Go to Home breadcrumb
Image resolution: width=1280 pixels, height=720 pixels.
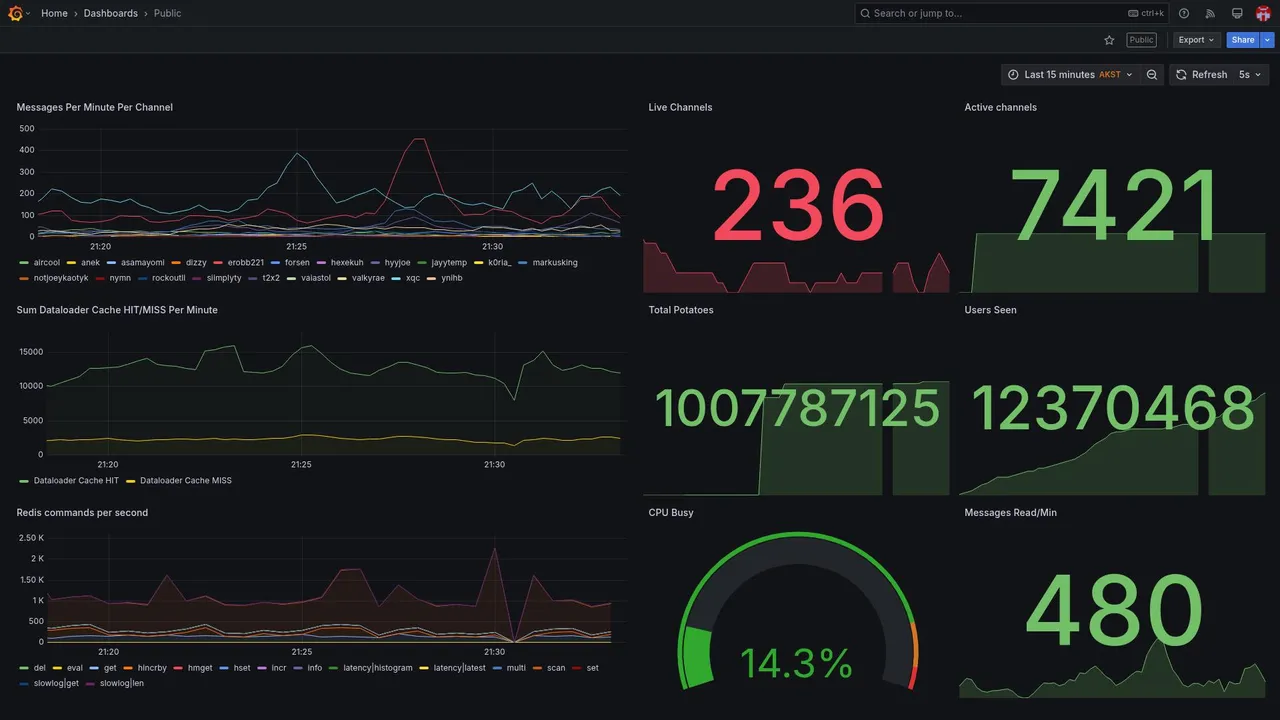54,13
